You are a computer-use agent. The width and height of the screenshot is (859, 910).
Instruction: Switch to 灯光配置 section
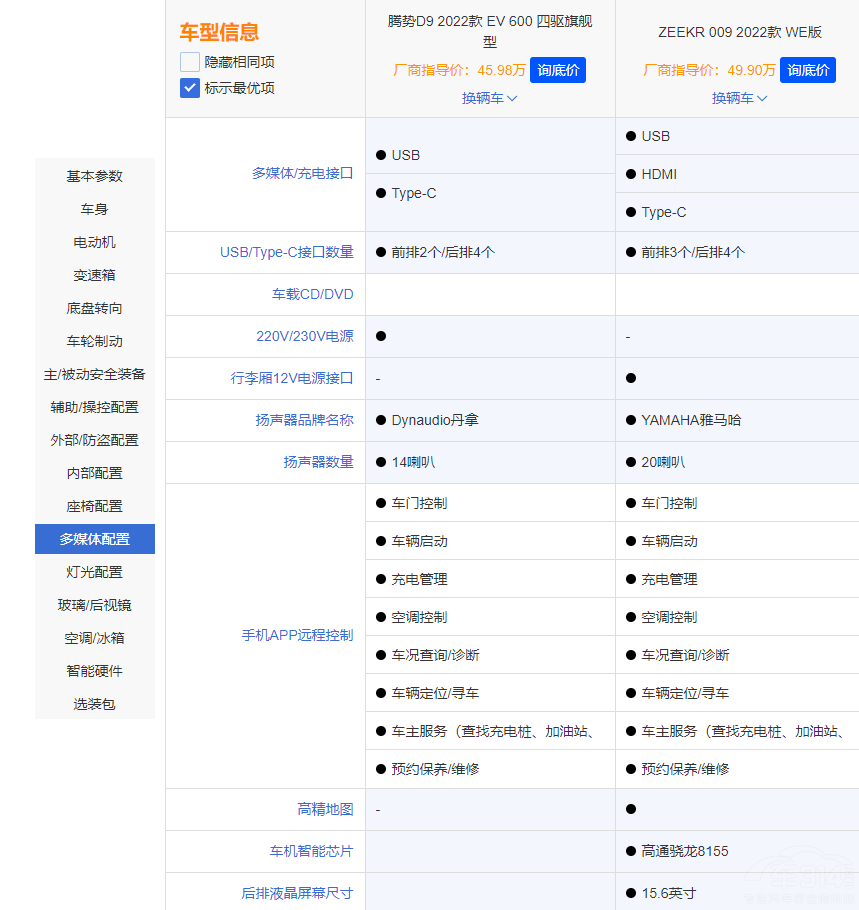pos(94,571)
